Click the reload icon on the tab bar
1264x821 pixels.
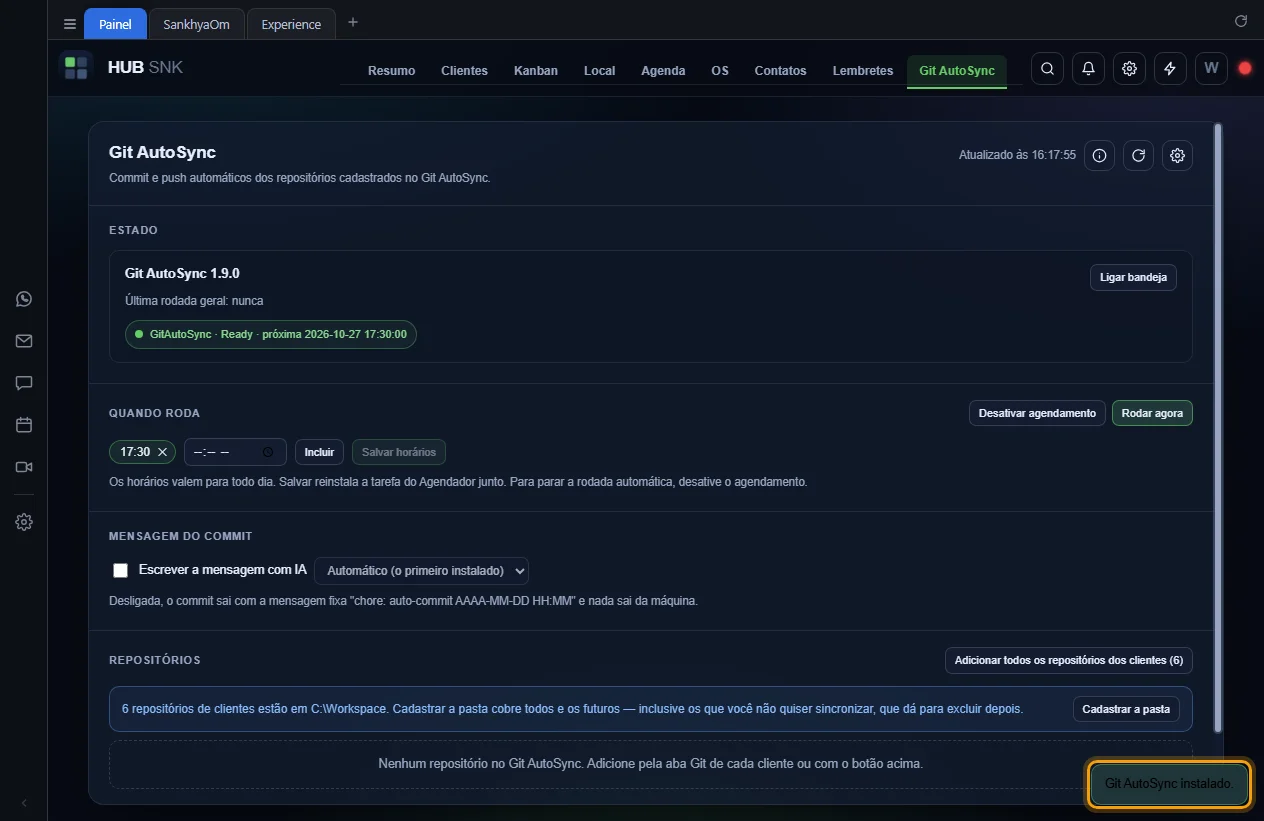click(x=1241, y=21)
